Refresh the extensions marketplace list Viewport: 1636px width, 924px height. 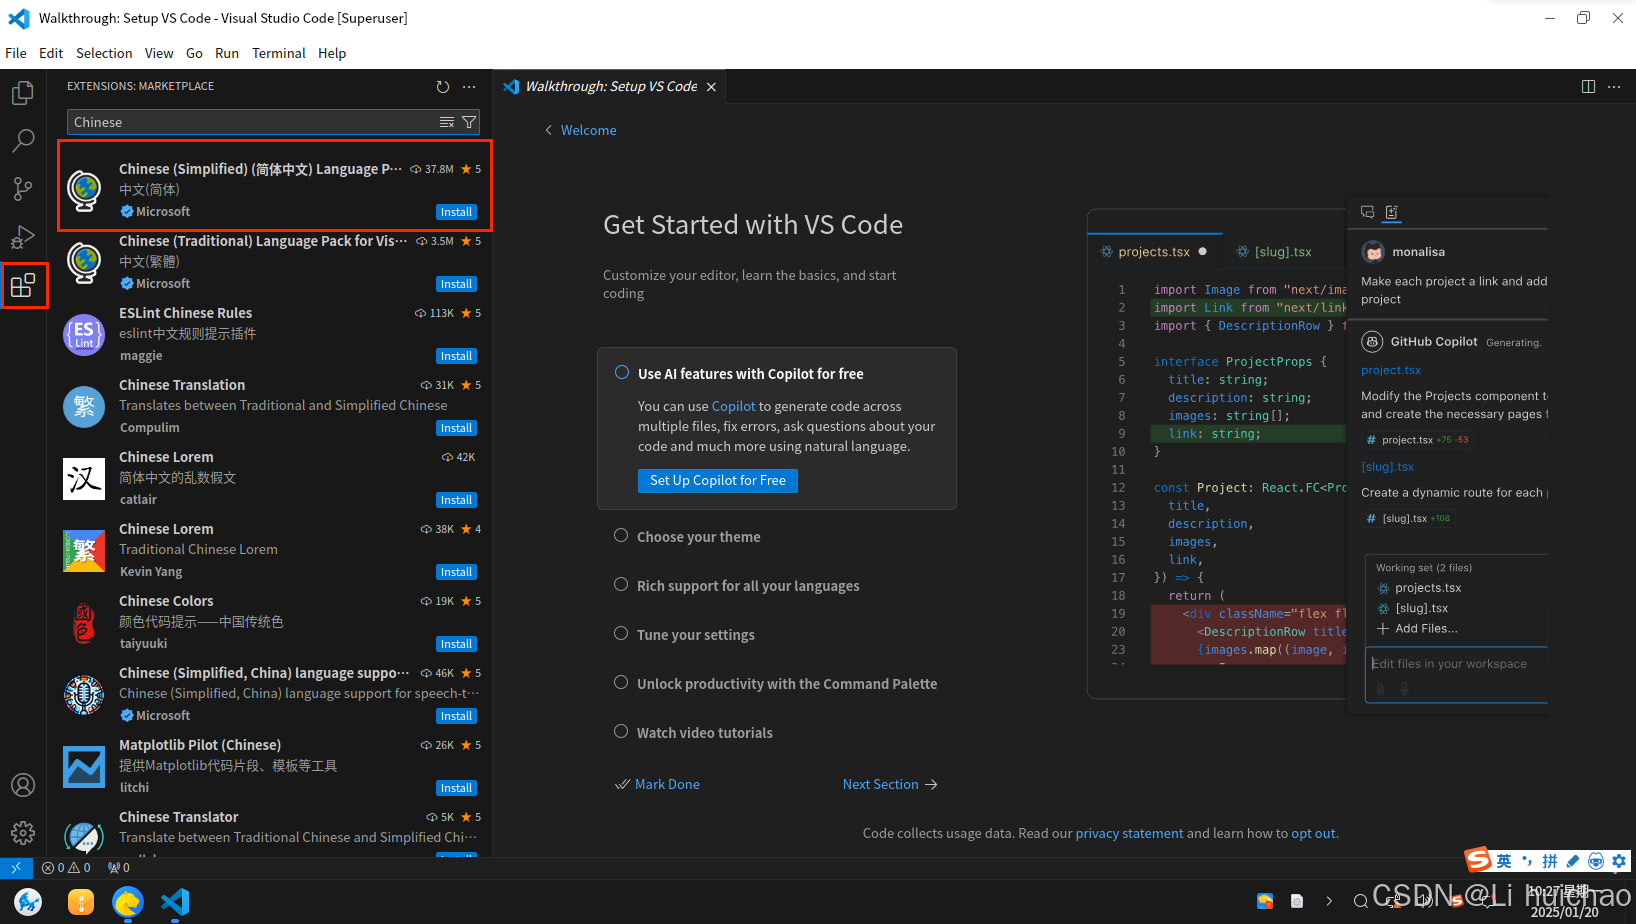[x=443, y=87]
